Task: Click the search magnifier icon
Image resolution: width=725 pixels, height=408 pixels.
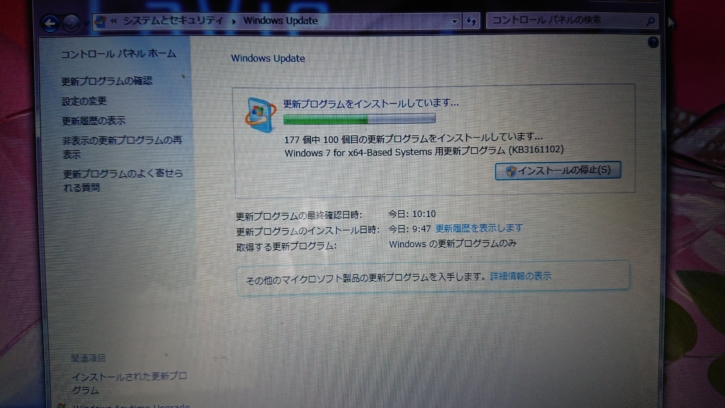Action: pos(651,19)
